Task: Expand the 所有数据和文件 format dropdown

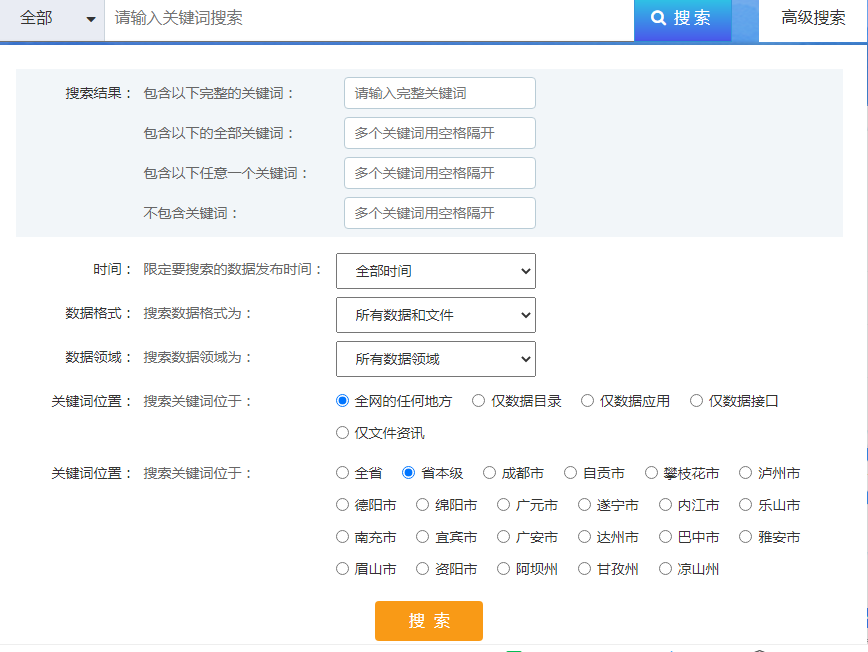Action: (x=436, y=315)
